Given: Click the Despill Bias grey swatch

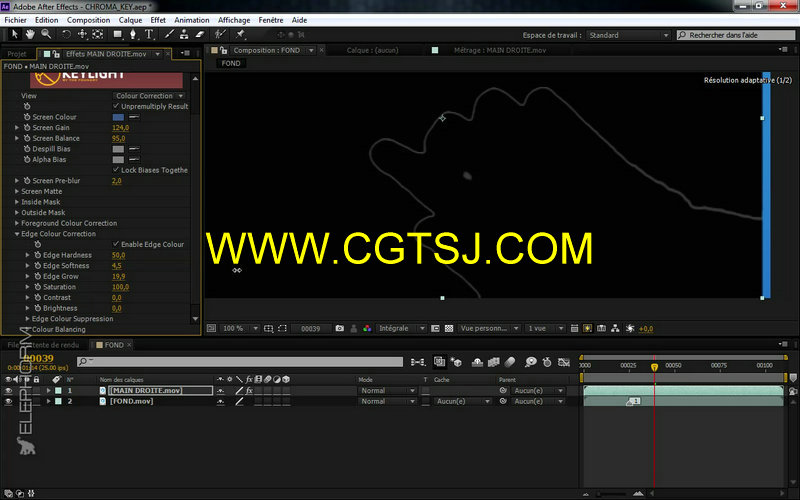Looking at the screenshot, I should (118, 149).
